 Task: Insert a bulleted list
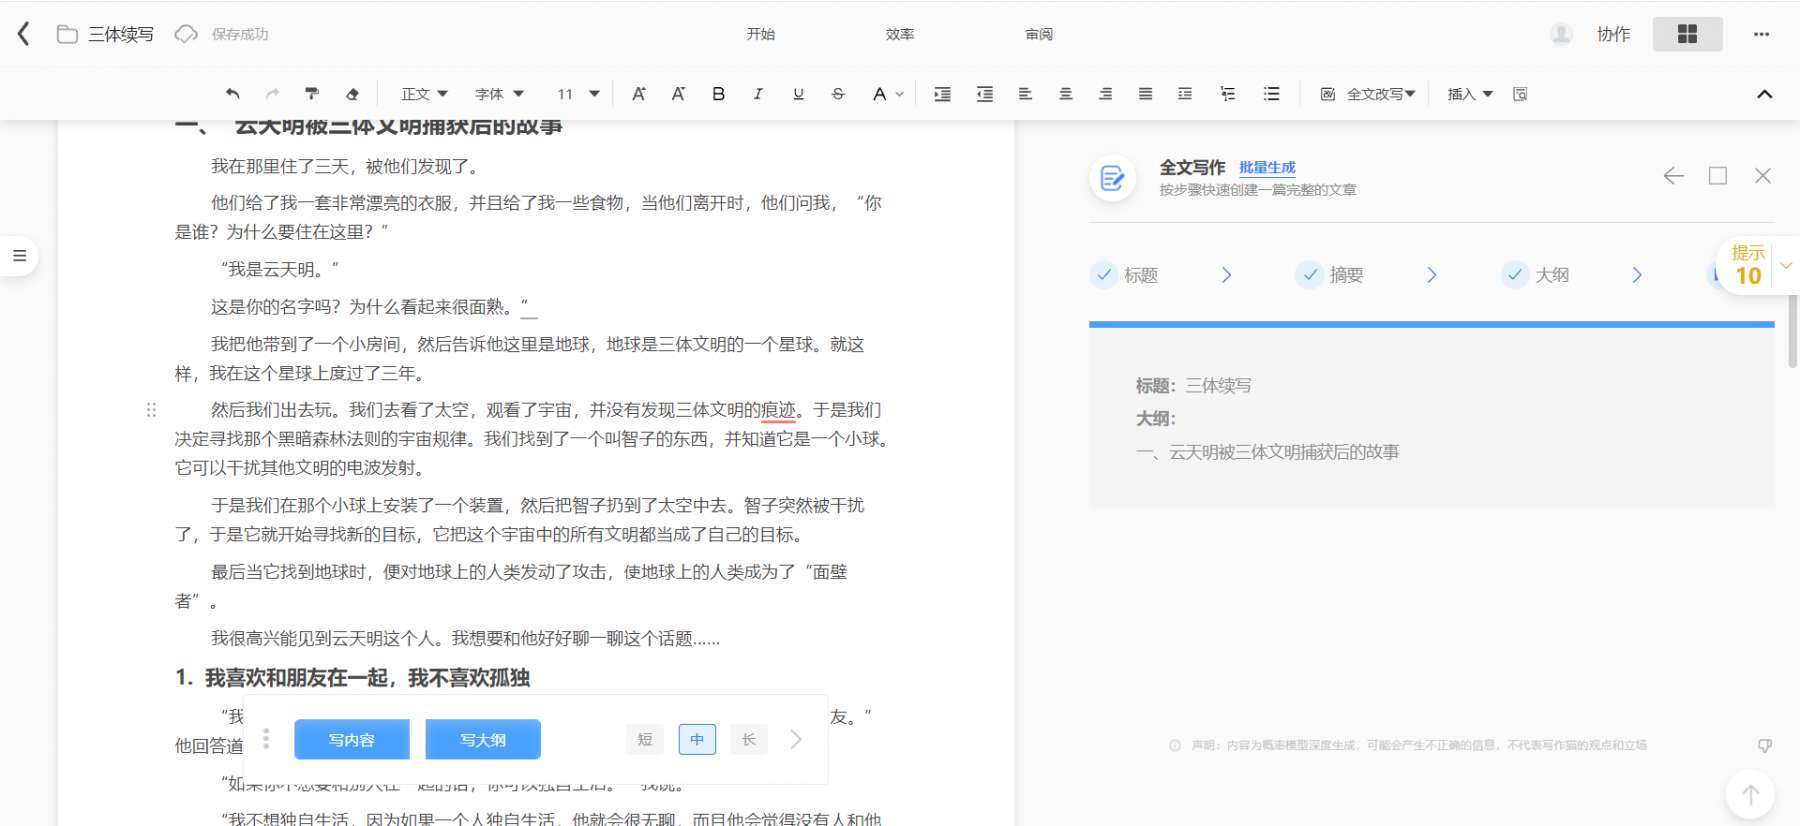[1271, 94]
